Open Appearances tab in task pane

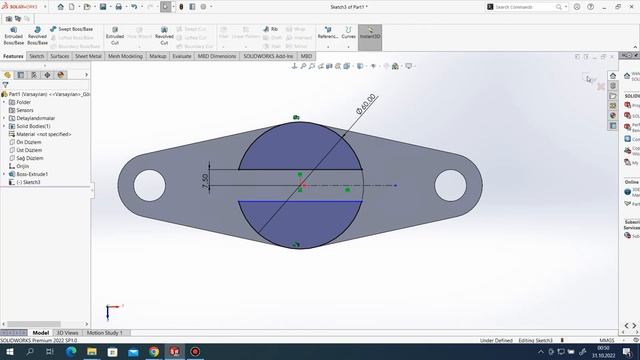point(613,116)
